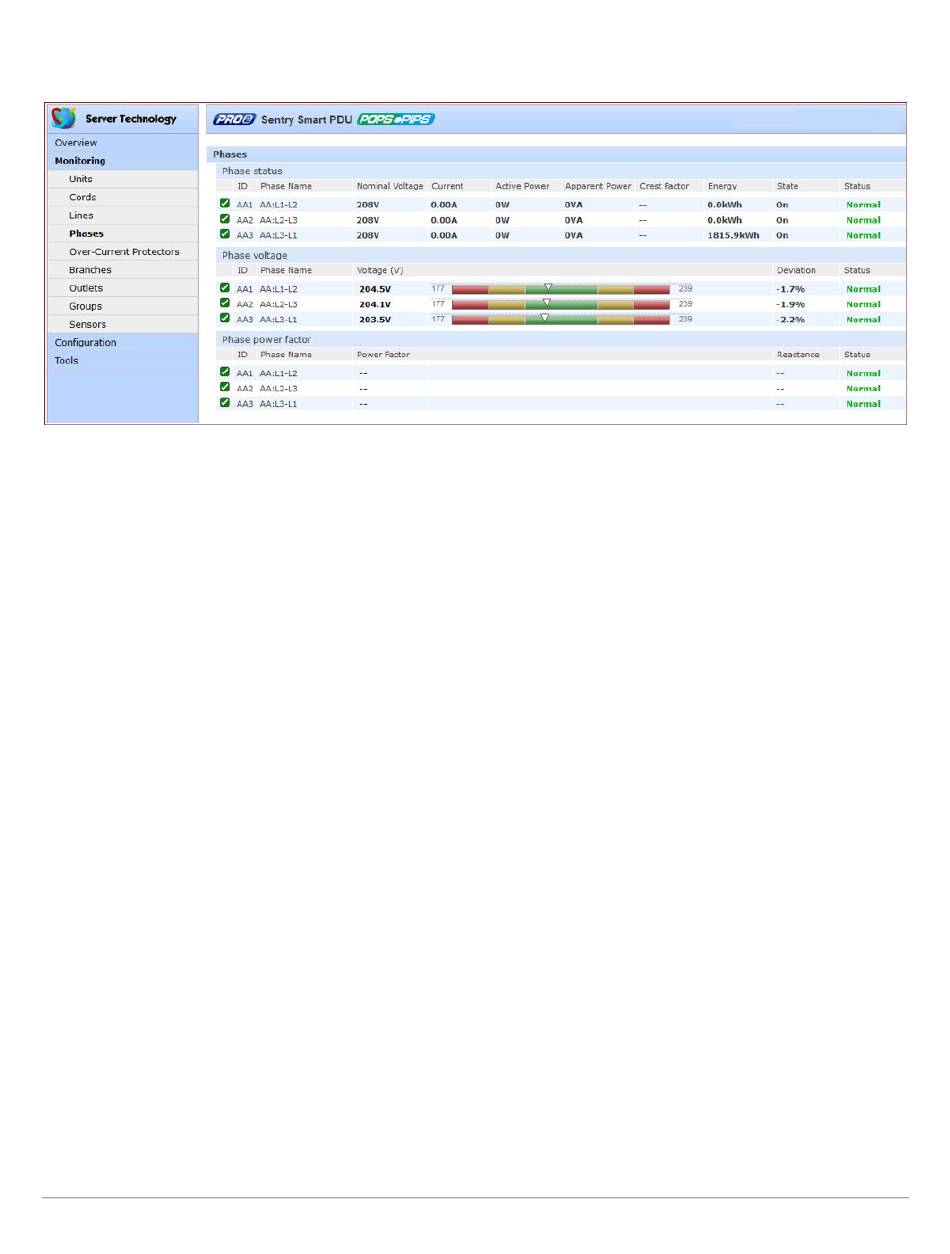Click the AA3 voltage gauge bar
The width and height of the screenshot is (950, 1254).
560,320
